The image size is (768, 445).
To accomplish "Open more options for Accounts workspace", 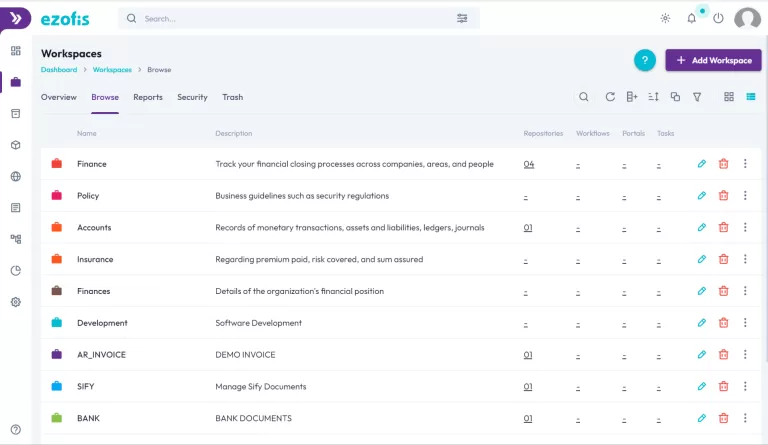I will (x=745, y=228).
